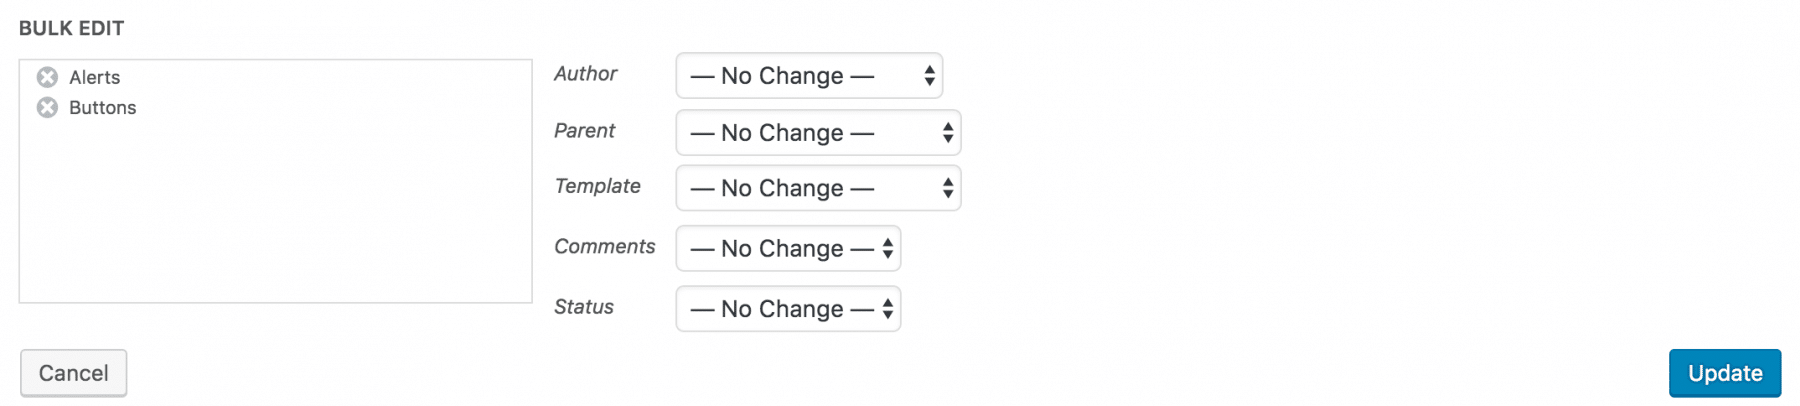
Task: Remove Alerts from the bulk edit list
Action: pyautogui.click(x=47, y=77)
